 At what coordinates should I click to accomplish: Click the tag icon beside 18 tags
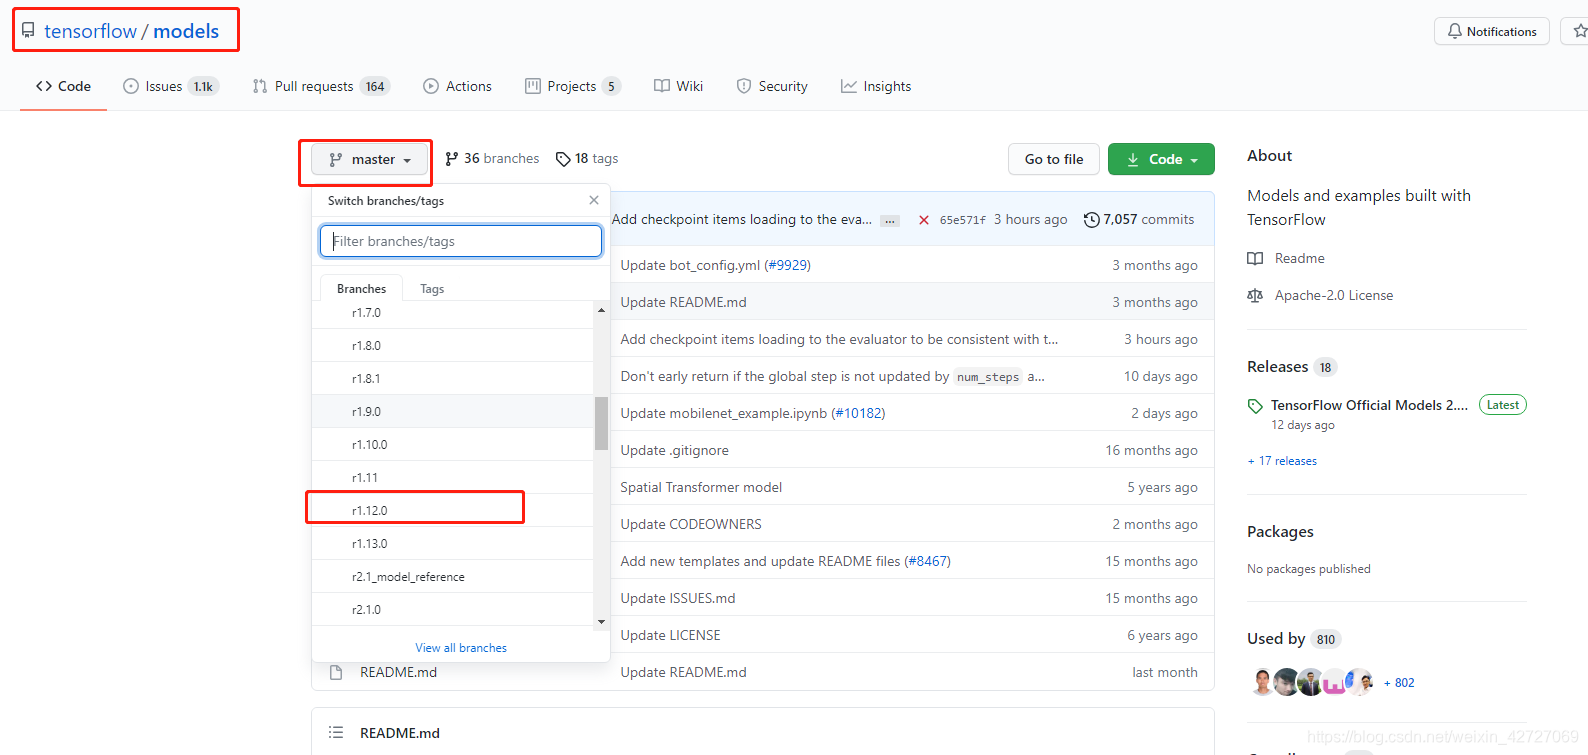click(563, 159)
